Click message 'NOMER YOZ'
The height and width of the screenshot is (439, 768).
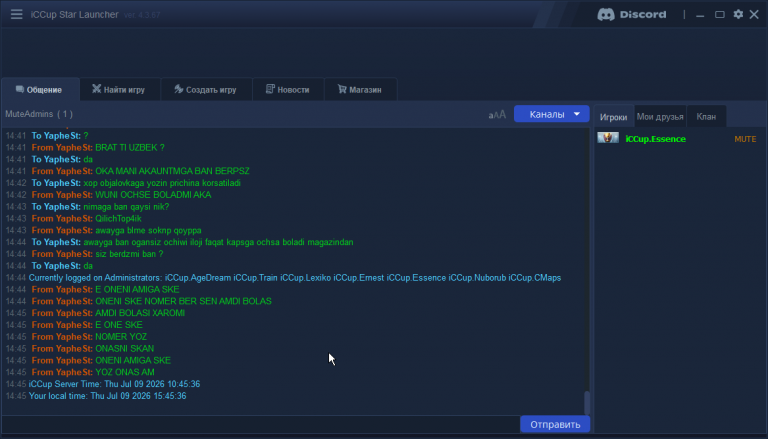(121, 337)
